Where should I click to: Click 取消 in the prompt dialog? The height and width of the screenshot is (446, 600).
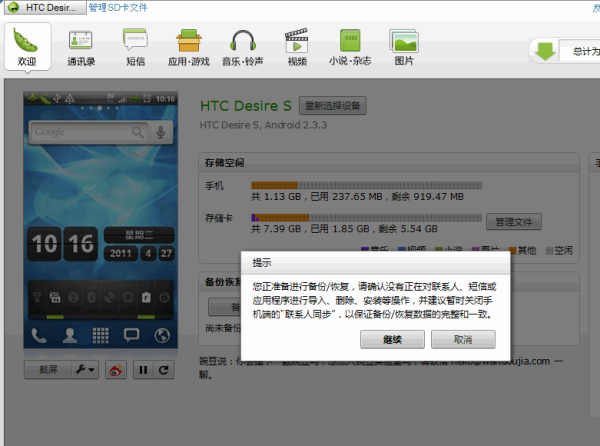[x=463, y=339]
